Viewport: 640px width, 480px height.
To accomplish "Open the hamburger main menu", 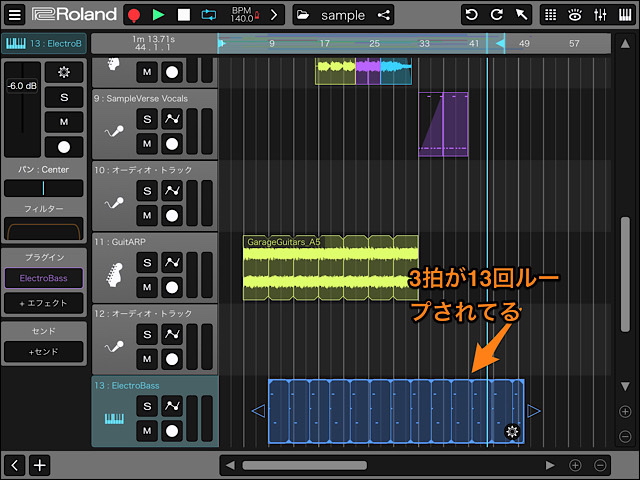I will coord(15,15).
